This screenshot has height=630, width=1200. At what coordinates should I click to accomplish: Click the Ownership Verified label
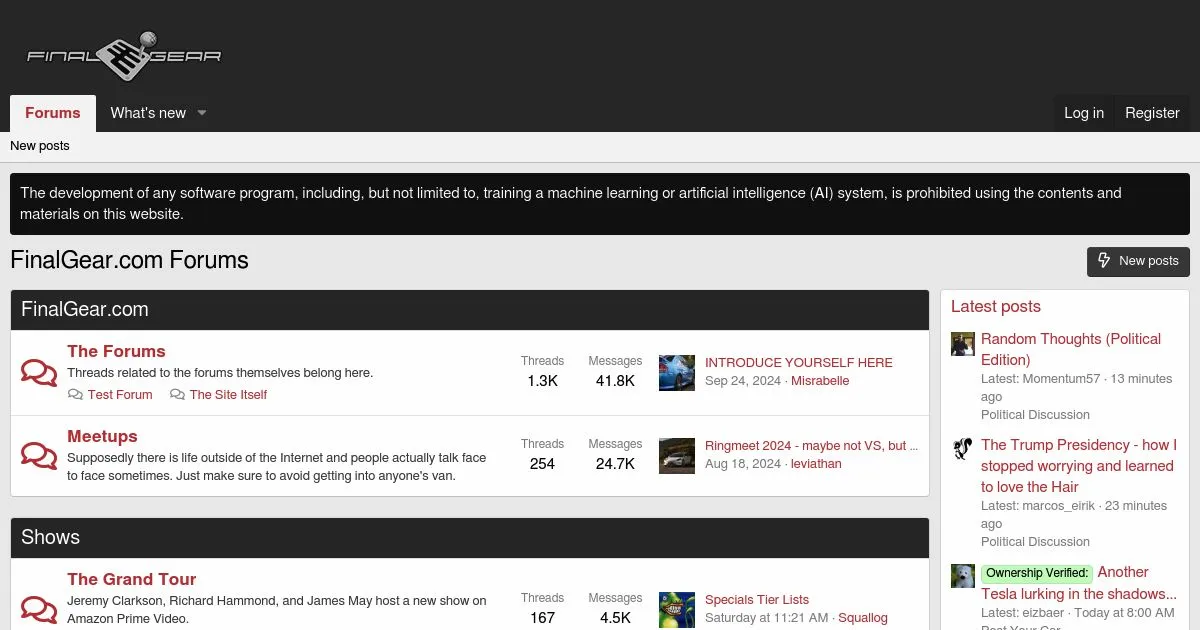click(1036, 574)
